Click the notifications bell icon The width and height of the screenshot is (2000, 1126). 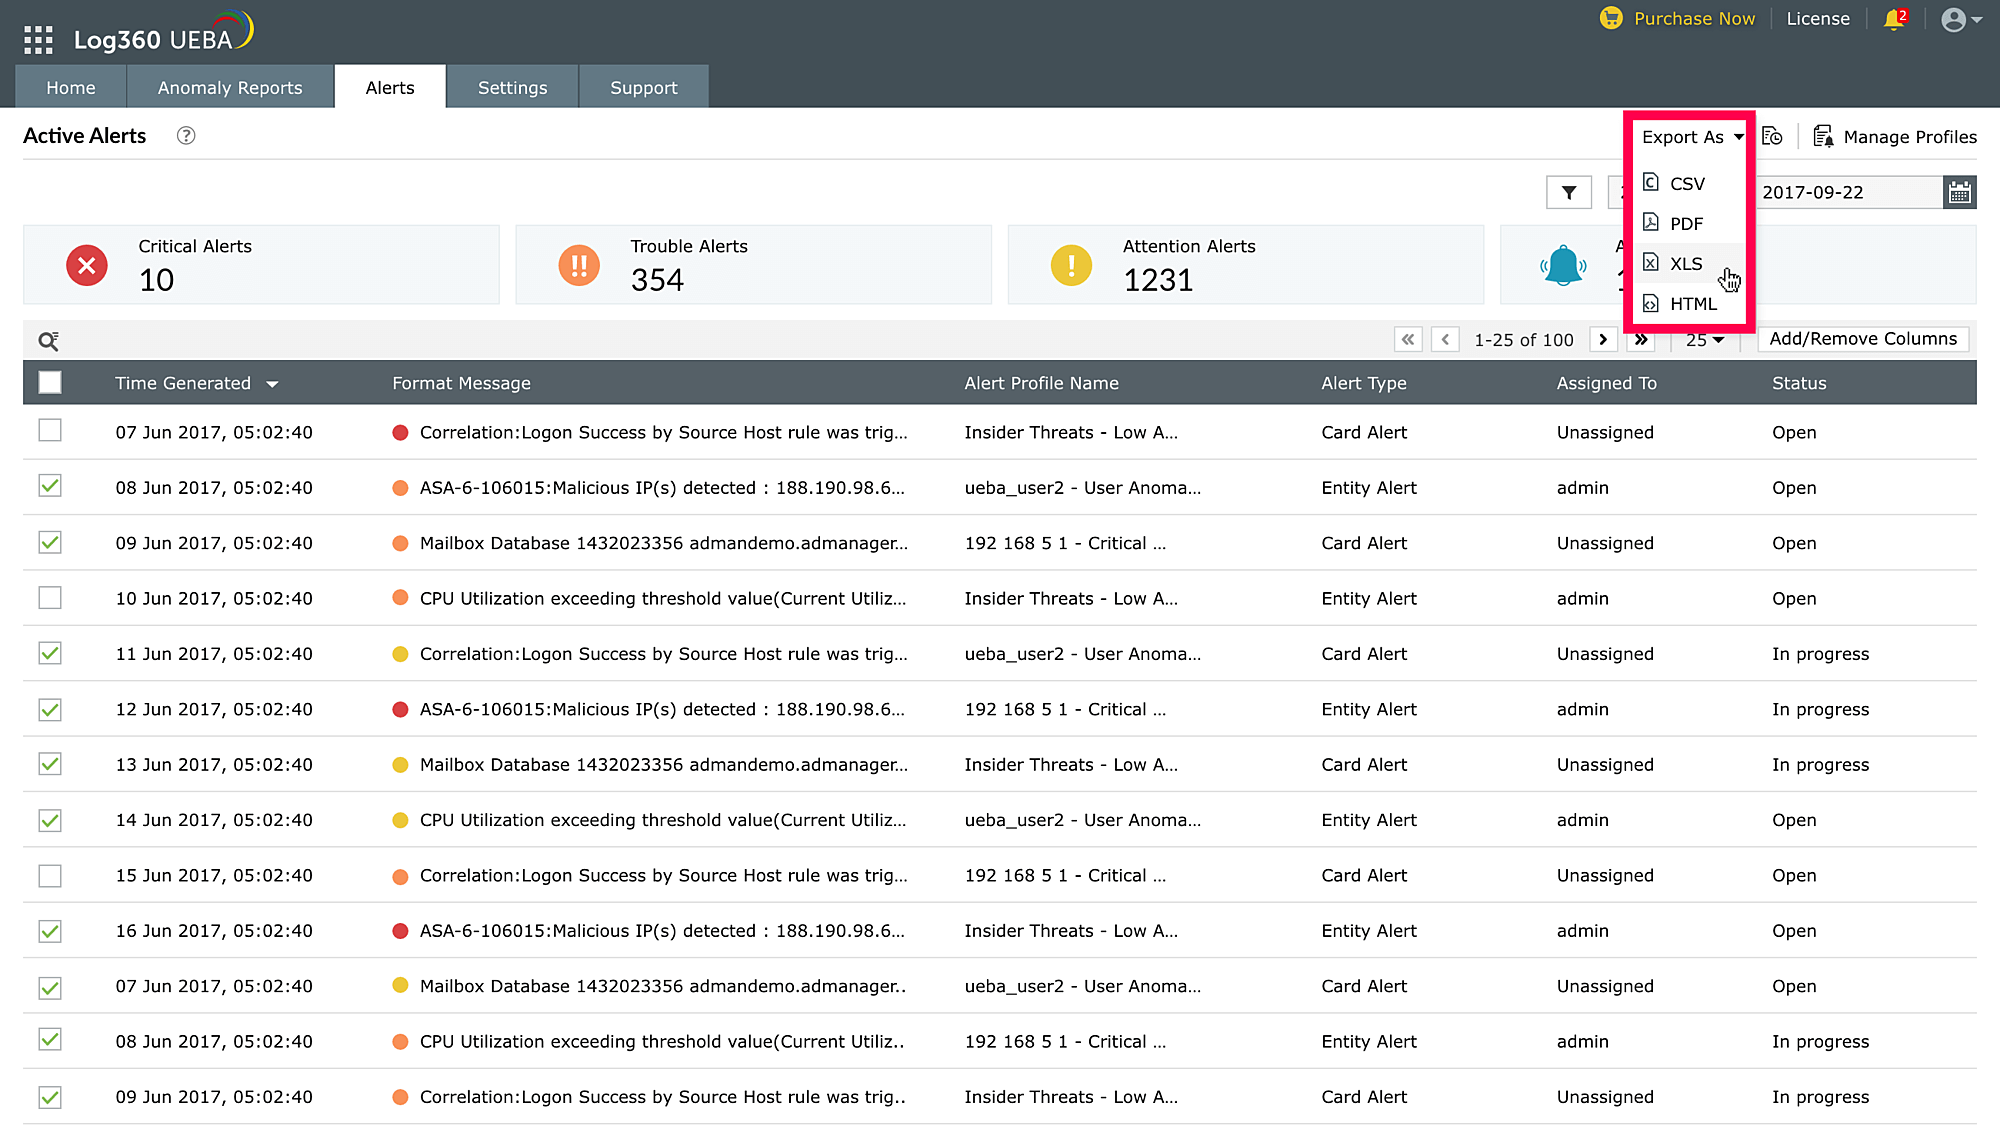(1892, 20)
